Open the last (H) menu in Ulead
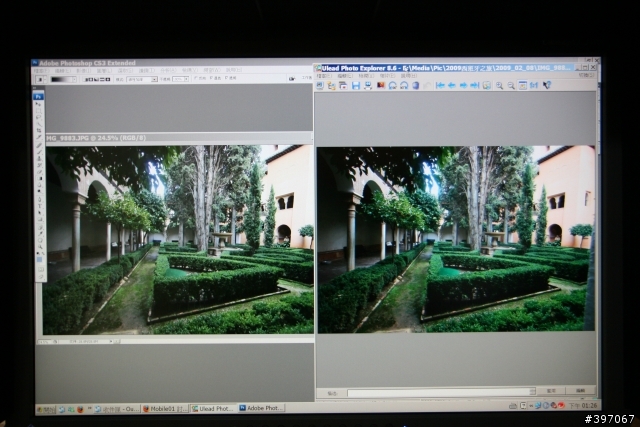The image size is (640, 427). (409, 76)
